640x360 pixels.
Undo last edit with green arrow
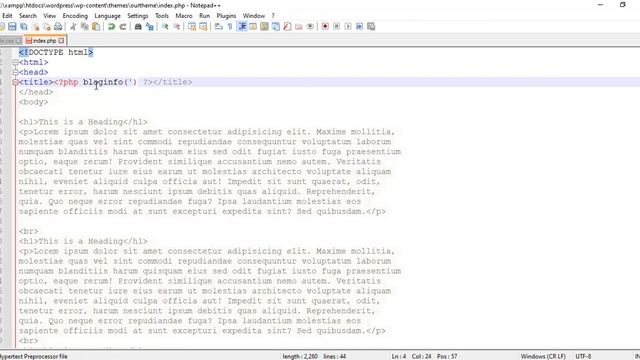[x=111, y=27]
